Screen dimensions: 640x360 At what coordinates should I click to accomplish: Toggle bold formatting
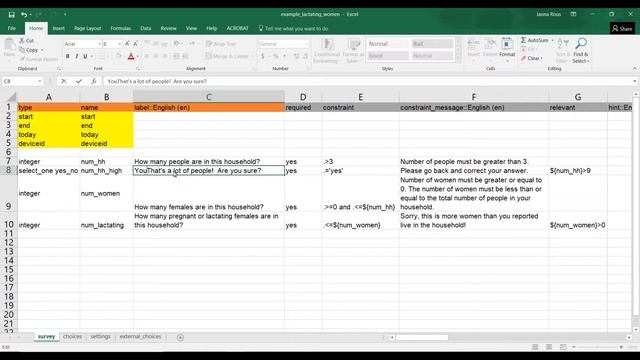(x=68, y=56)
